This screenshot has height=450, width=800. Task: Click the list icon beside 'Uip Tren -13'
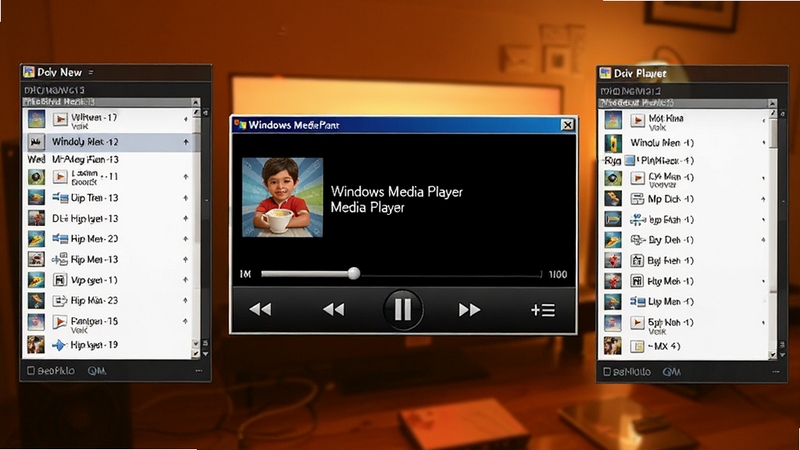60,197
